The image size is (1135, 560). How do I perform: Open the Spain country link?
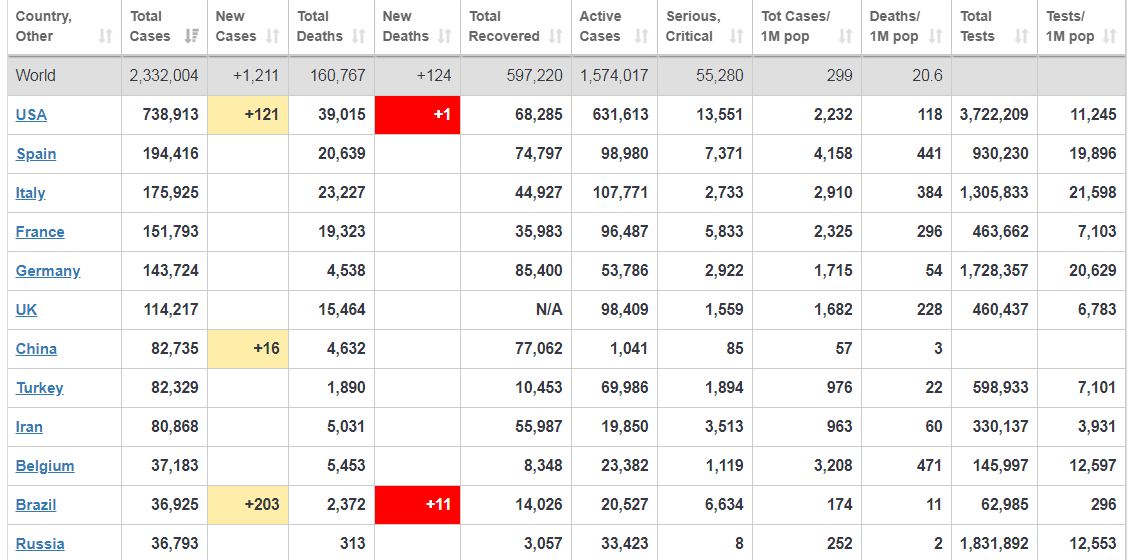[x=36, y=154]
